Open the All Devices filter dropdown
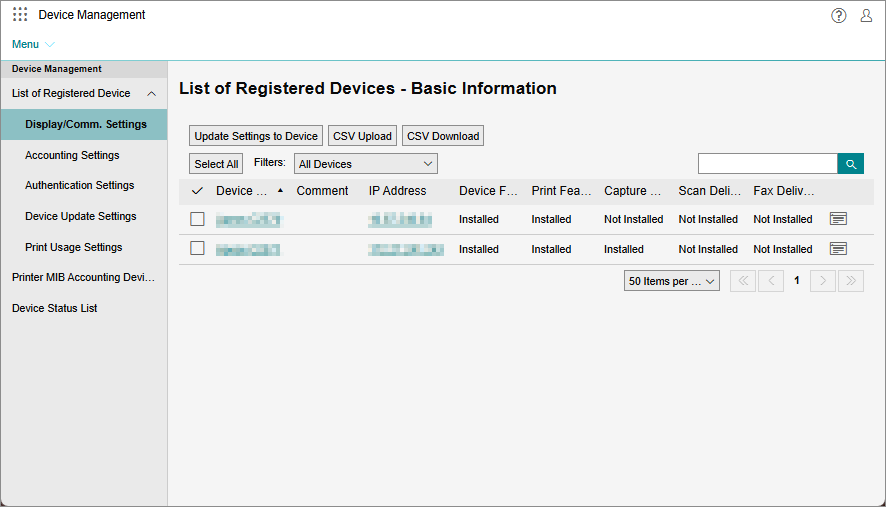The height and width of the screenshot is (507, 886). tap(365, 164)
